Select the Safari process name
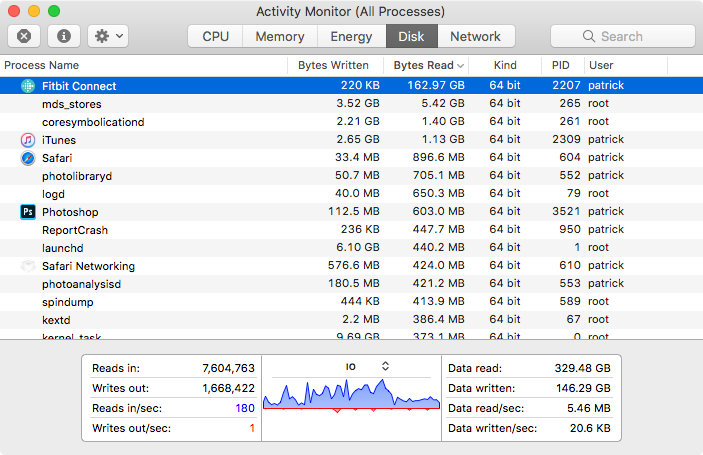The image size is (703, 455). pos(57,158)
